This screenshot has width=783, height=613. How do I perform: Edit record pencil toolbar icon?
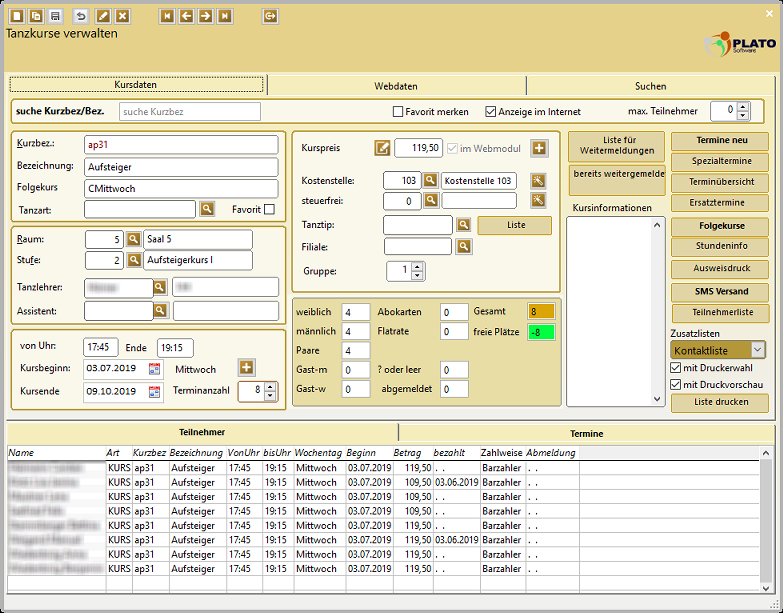tap(103, 16)
